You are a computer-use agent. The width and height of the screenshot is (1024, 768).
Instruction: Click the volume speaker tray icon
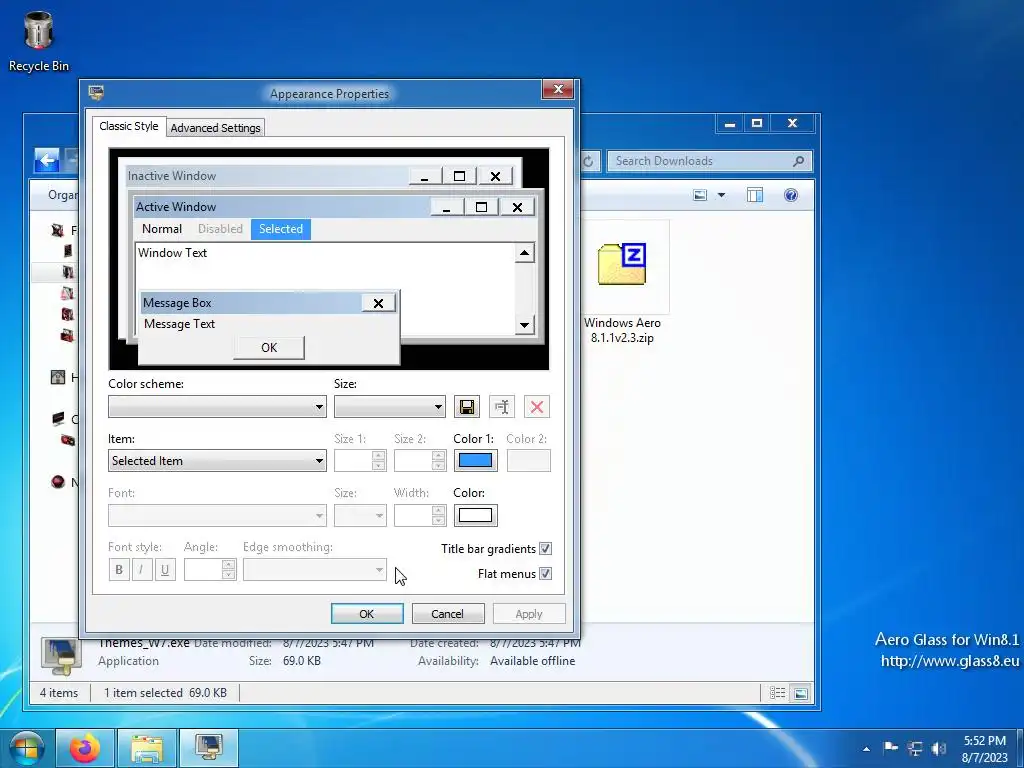click(x=939, y=748)
